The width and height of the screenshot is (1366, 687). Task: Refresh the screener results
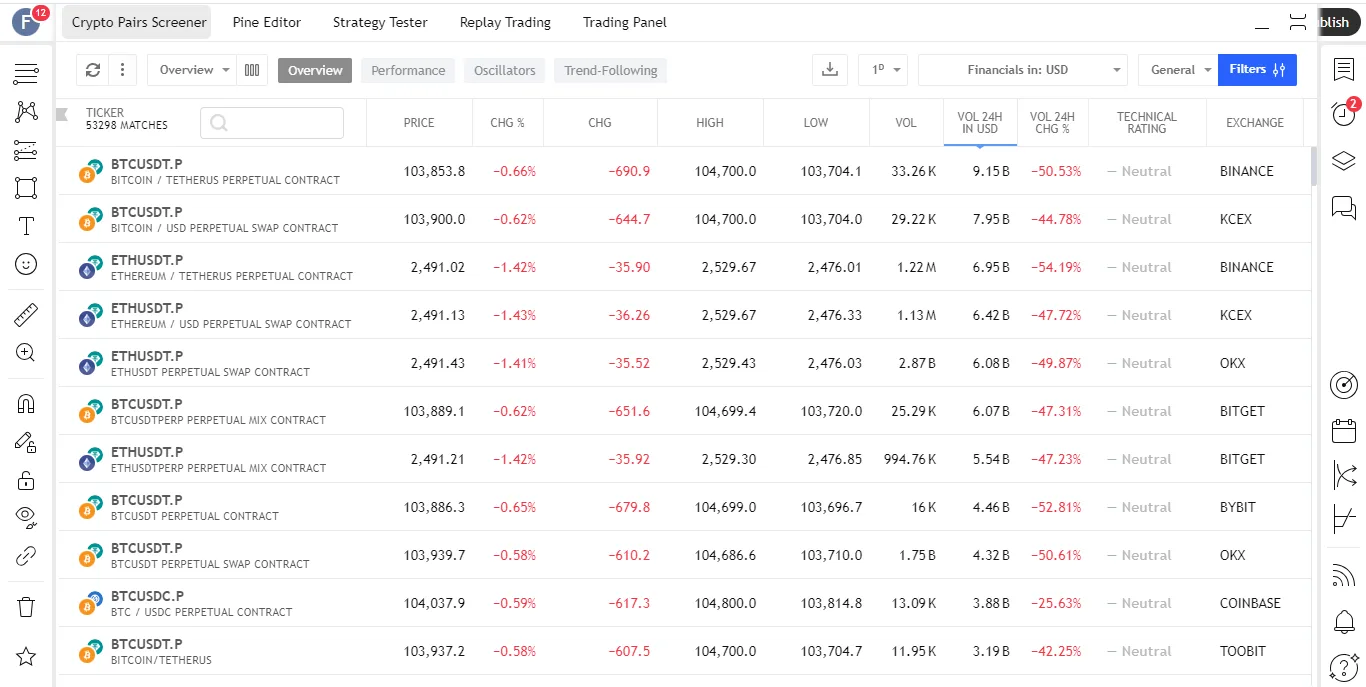tap(93, 70)
